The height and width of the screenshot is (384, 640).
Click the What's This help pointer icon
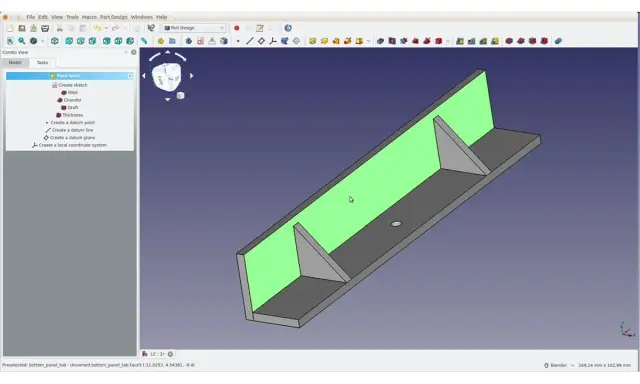(151, 28)
